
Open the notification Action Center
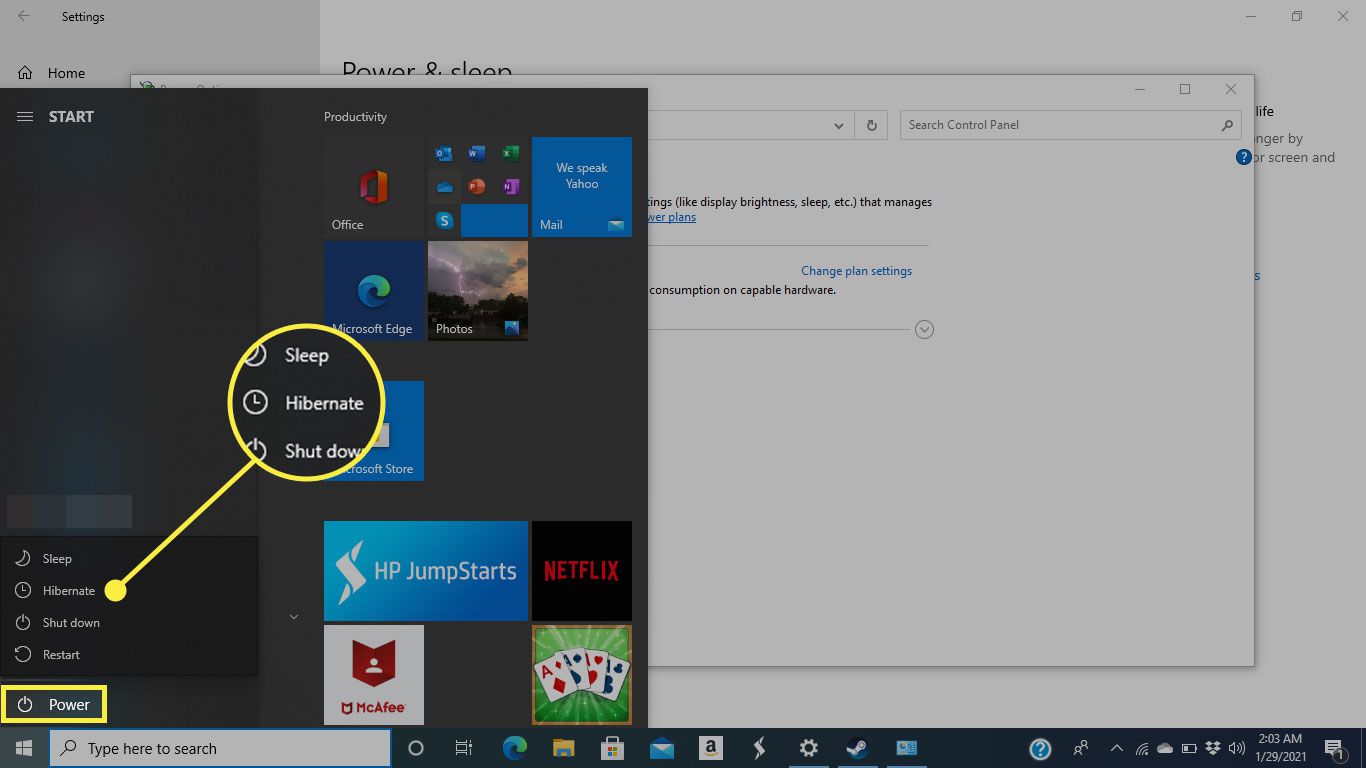click(x=1334, y=748)
